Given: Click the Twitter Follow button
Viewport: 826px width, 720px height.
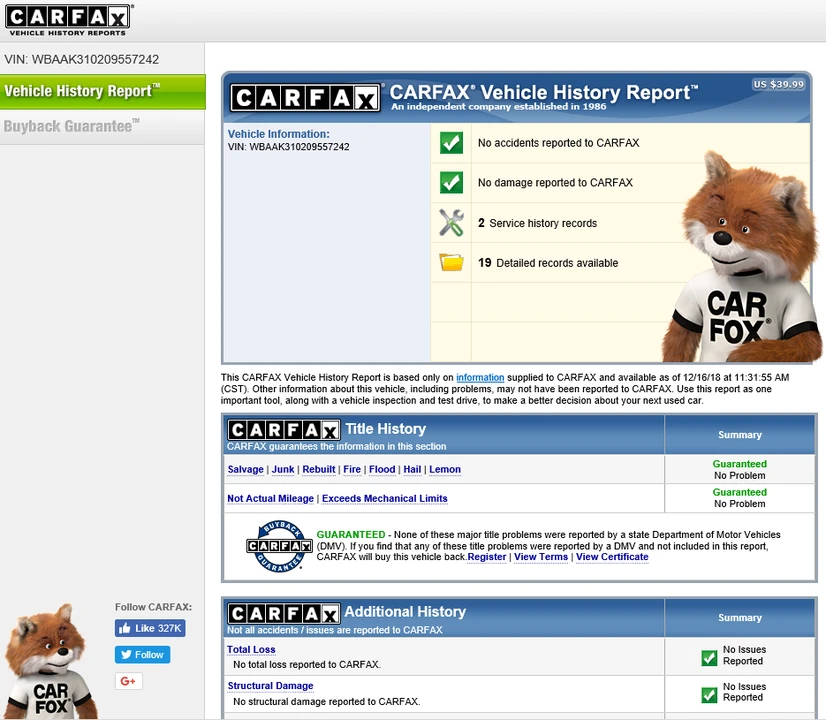Looking at the screenshot, I should click(142, 655).
